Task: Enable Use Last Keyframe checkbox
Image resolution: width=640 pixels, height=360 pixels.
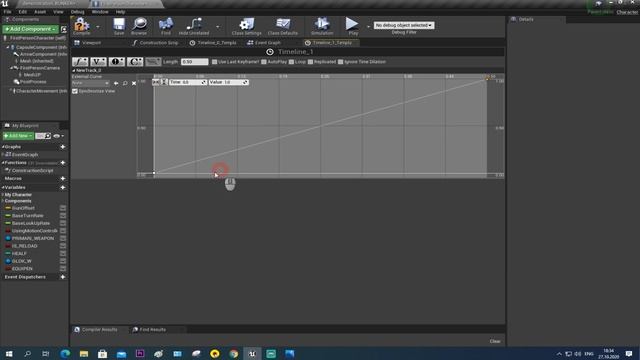Action: pos(214,62)
